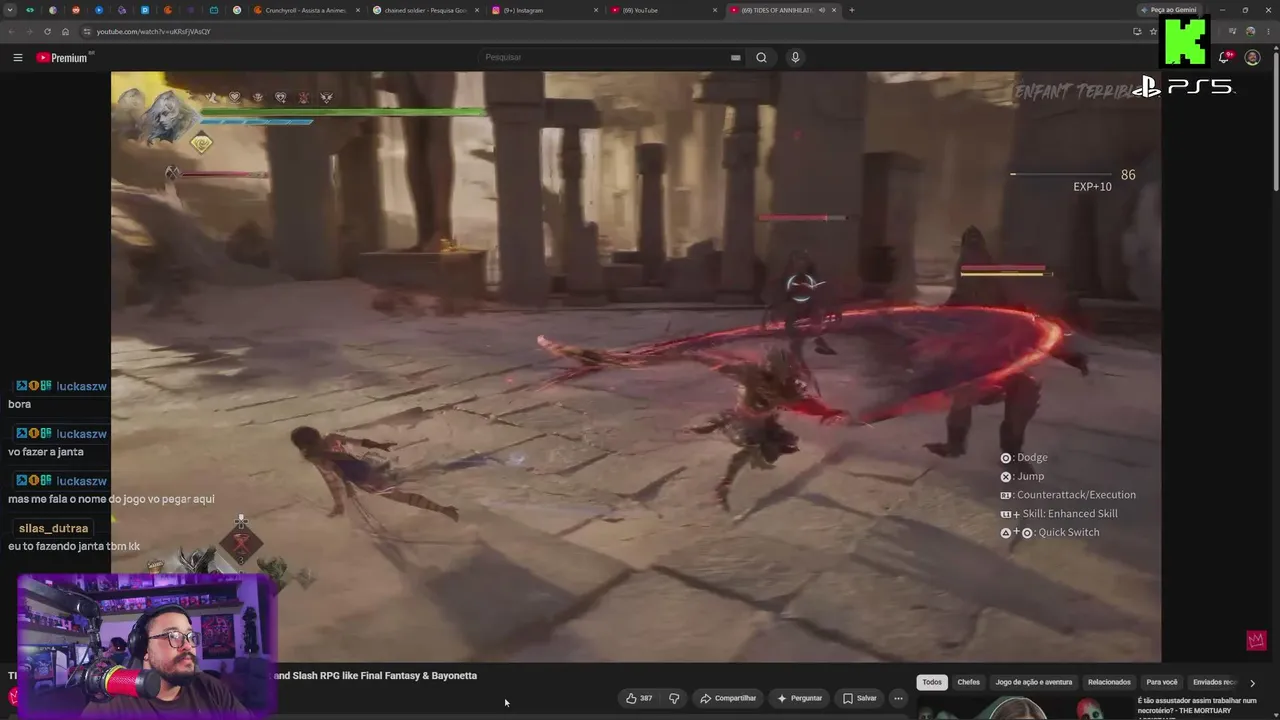Start voice search with the microphone
The image size is (1280, 720).
tap(795, 58)
